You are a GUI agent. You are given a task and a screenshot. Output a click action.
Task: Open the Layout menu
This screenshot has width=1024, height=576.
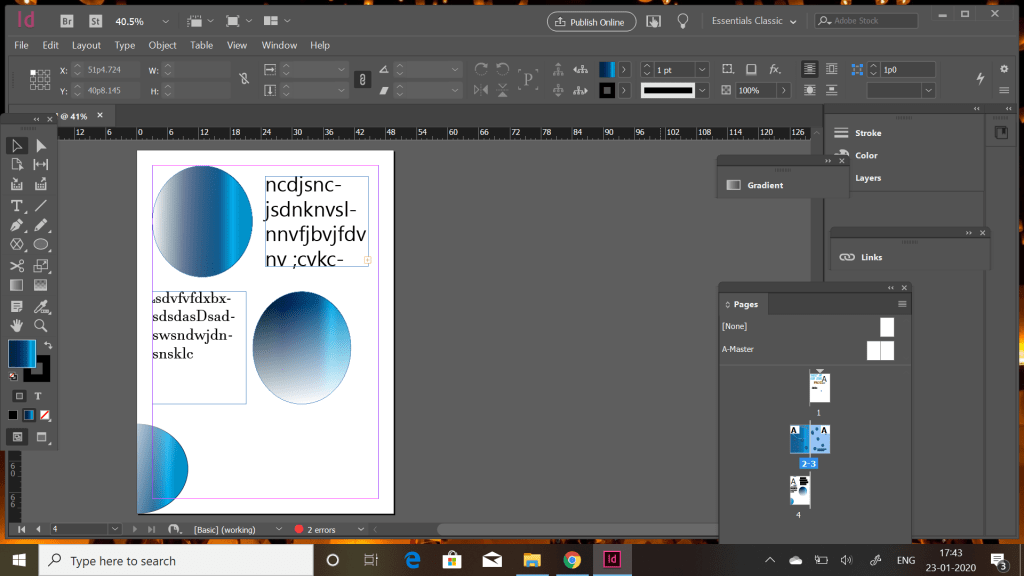(86, 45)
